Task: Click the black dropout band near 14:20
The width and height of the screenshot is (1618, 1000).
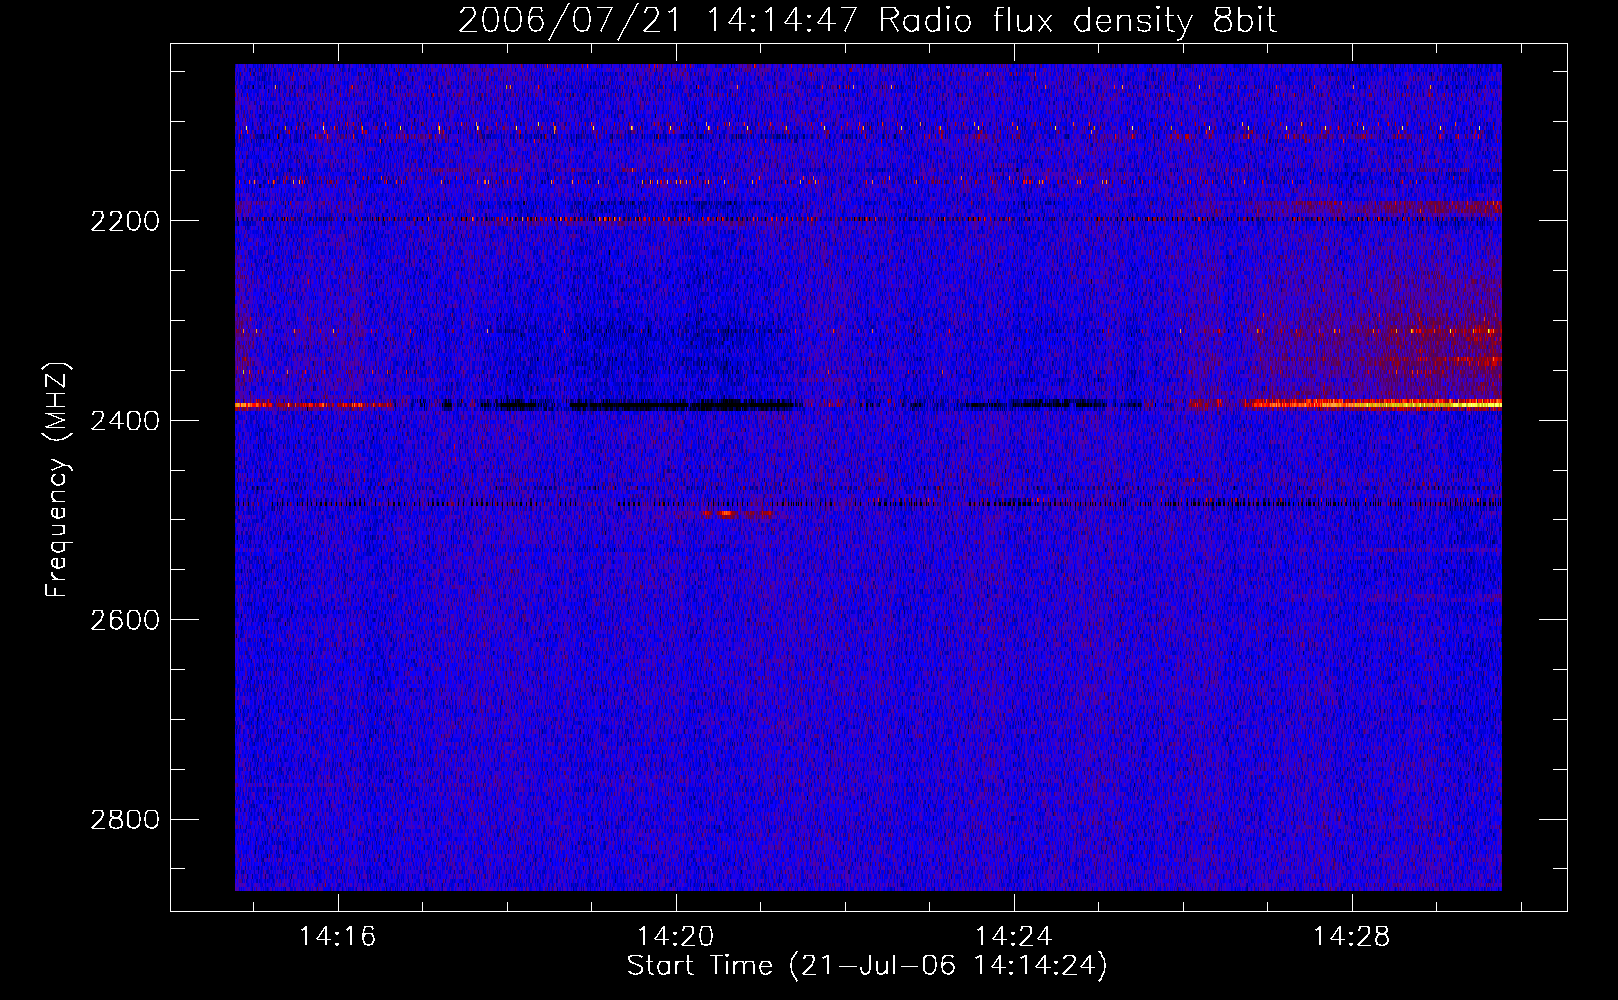Action: (684, 406)
